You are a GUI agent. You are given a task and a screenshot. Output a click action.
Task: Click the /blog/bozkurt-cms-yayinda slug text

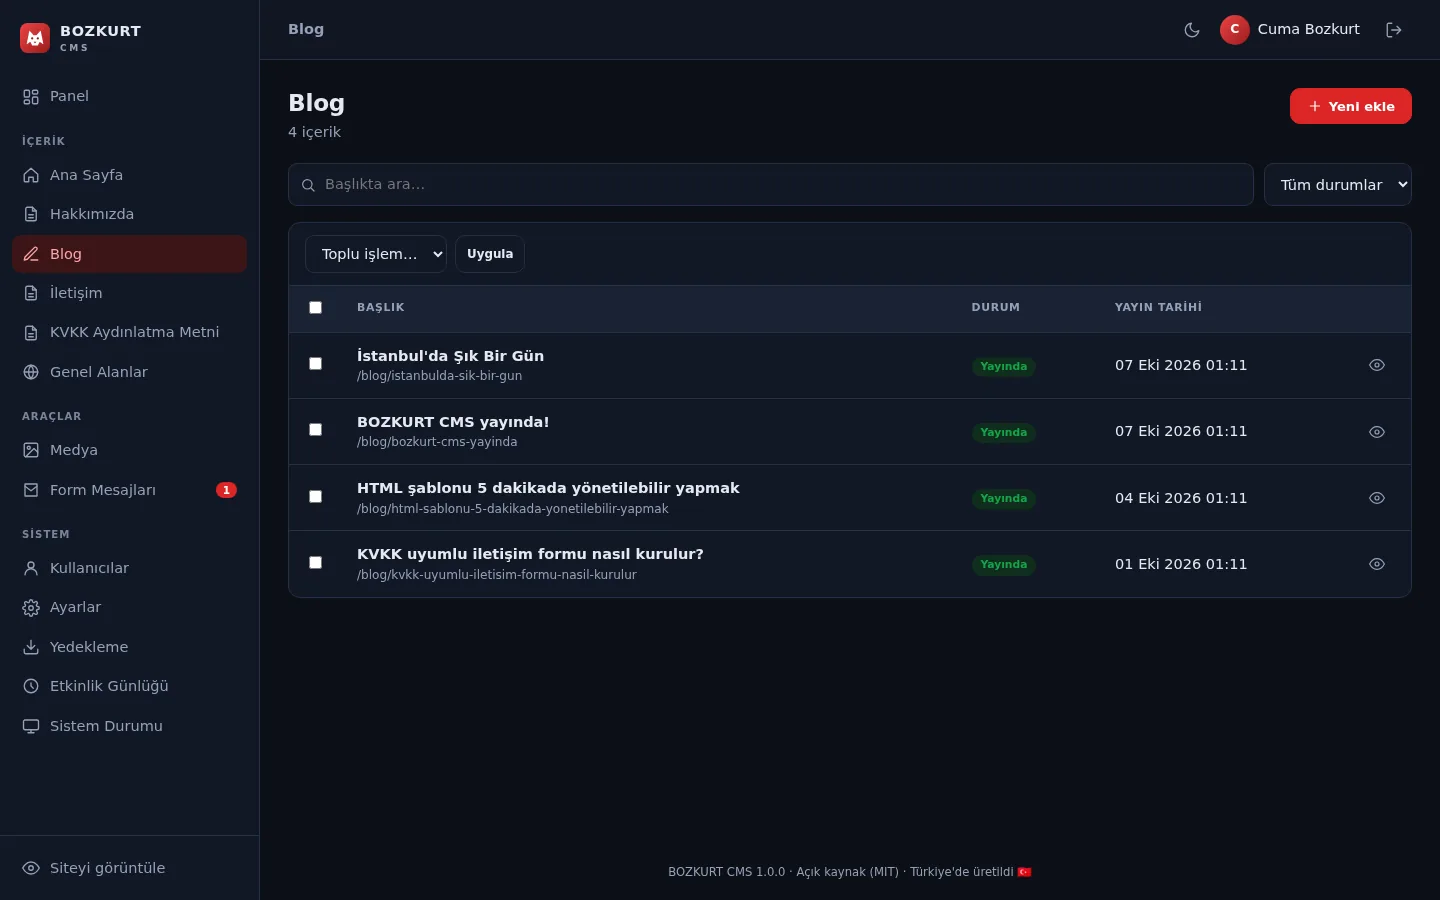[437, 442]
